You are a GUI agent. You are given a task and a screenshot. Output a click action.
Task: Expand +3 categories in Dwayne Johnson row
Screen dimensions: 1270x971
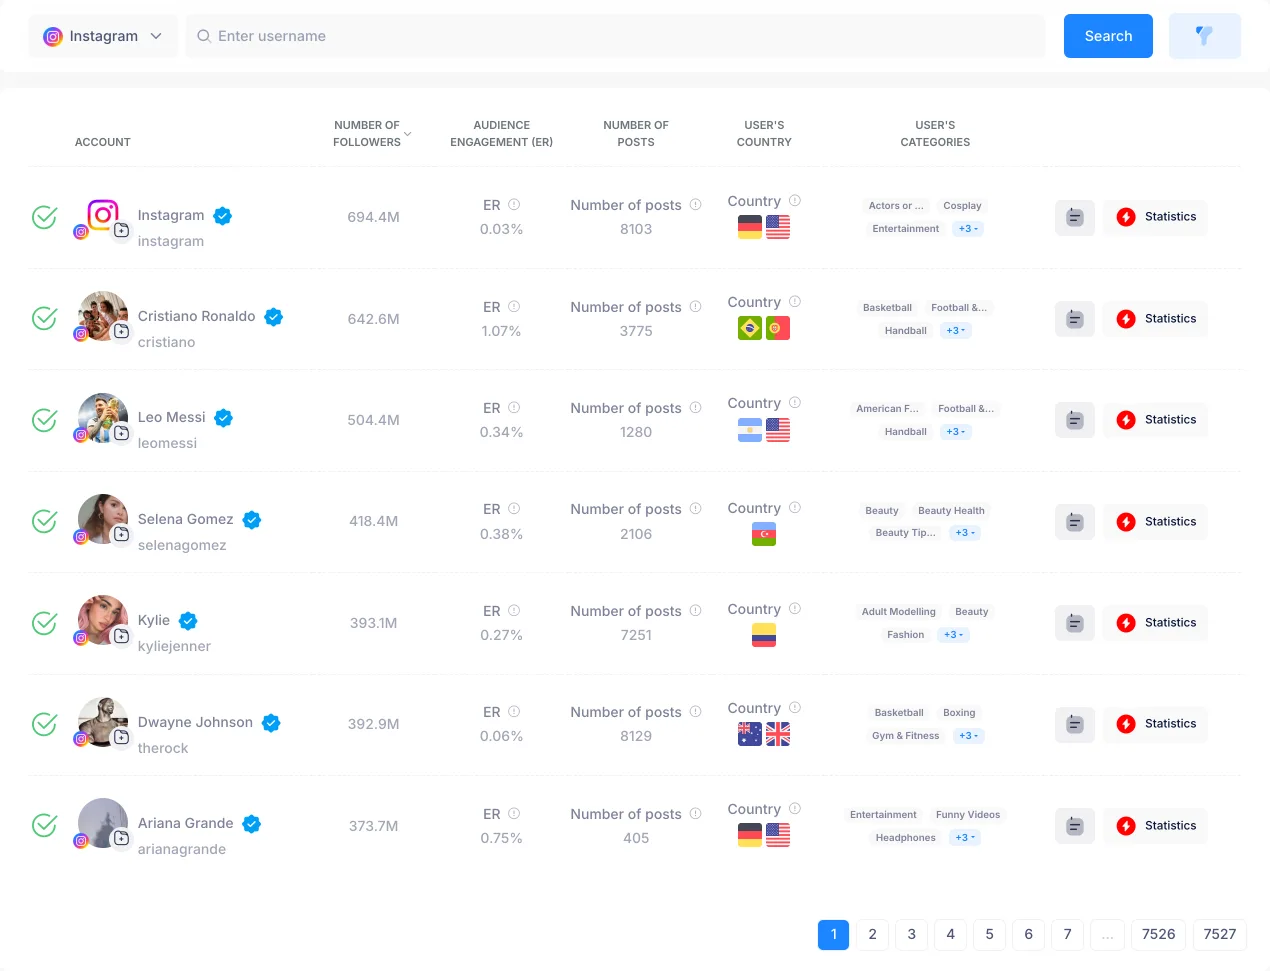point(969,736)
